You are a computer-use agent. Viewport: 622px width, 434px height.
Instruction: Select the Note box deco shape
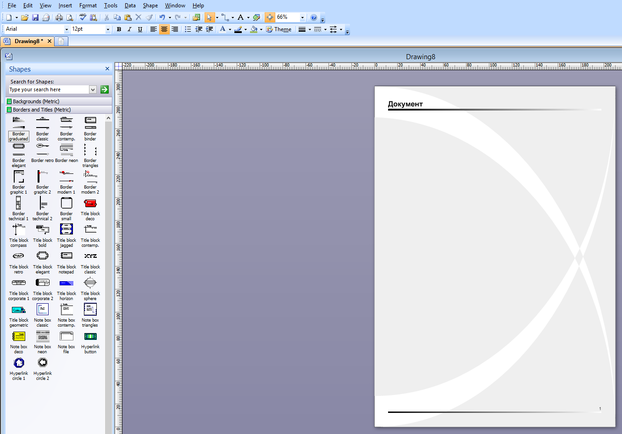coord(19,337)
